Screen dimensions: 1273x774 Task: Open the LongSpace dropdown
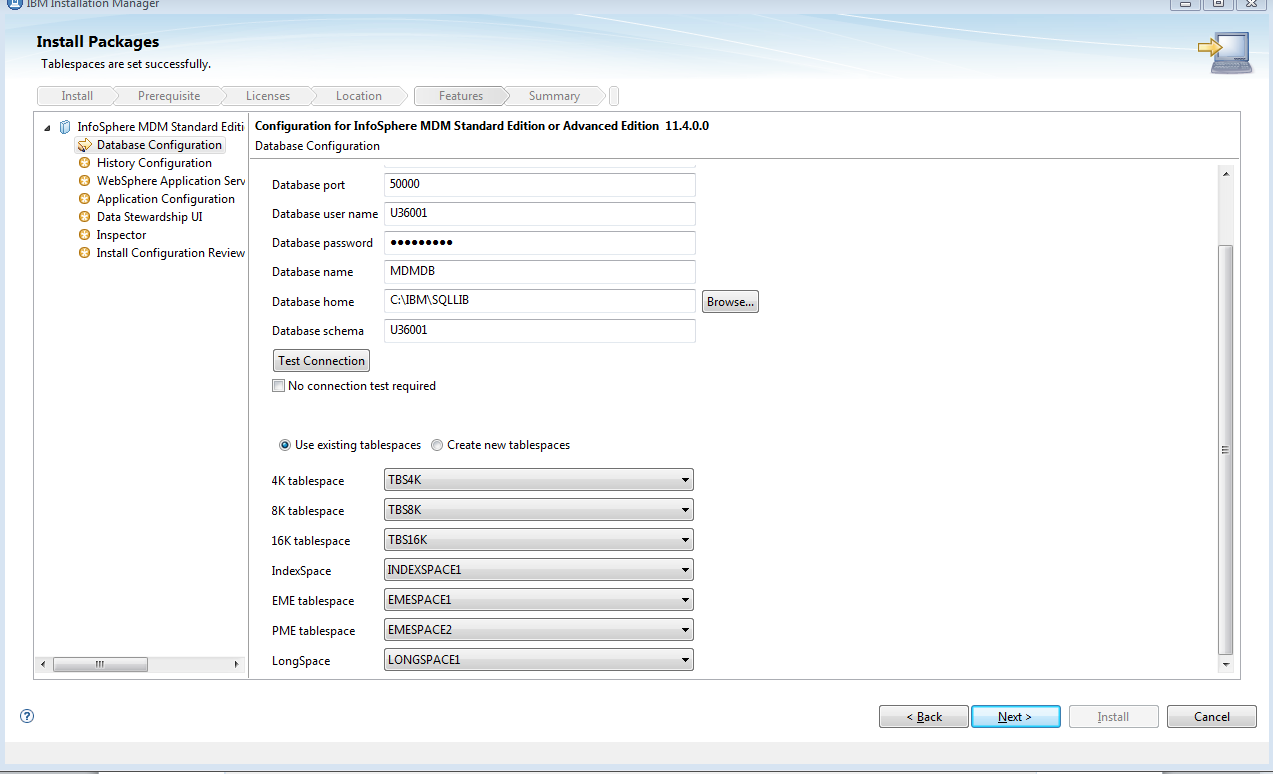click(x=539, y=660)
